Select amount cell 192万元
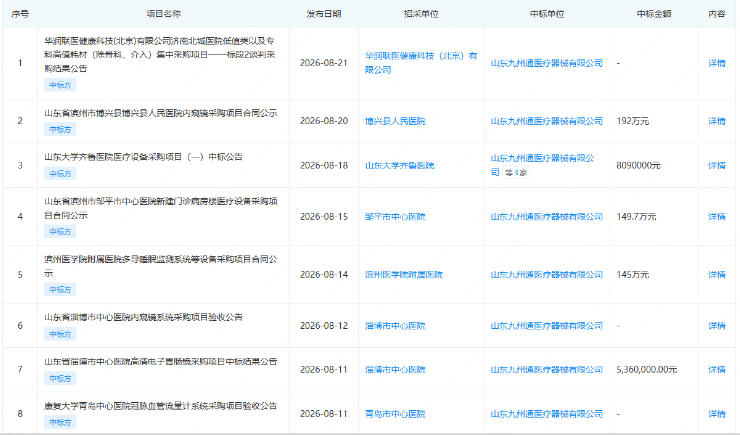This screenshot has height=435, width=740. (632, 121)
